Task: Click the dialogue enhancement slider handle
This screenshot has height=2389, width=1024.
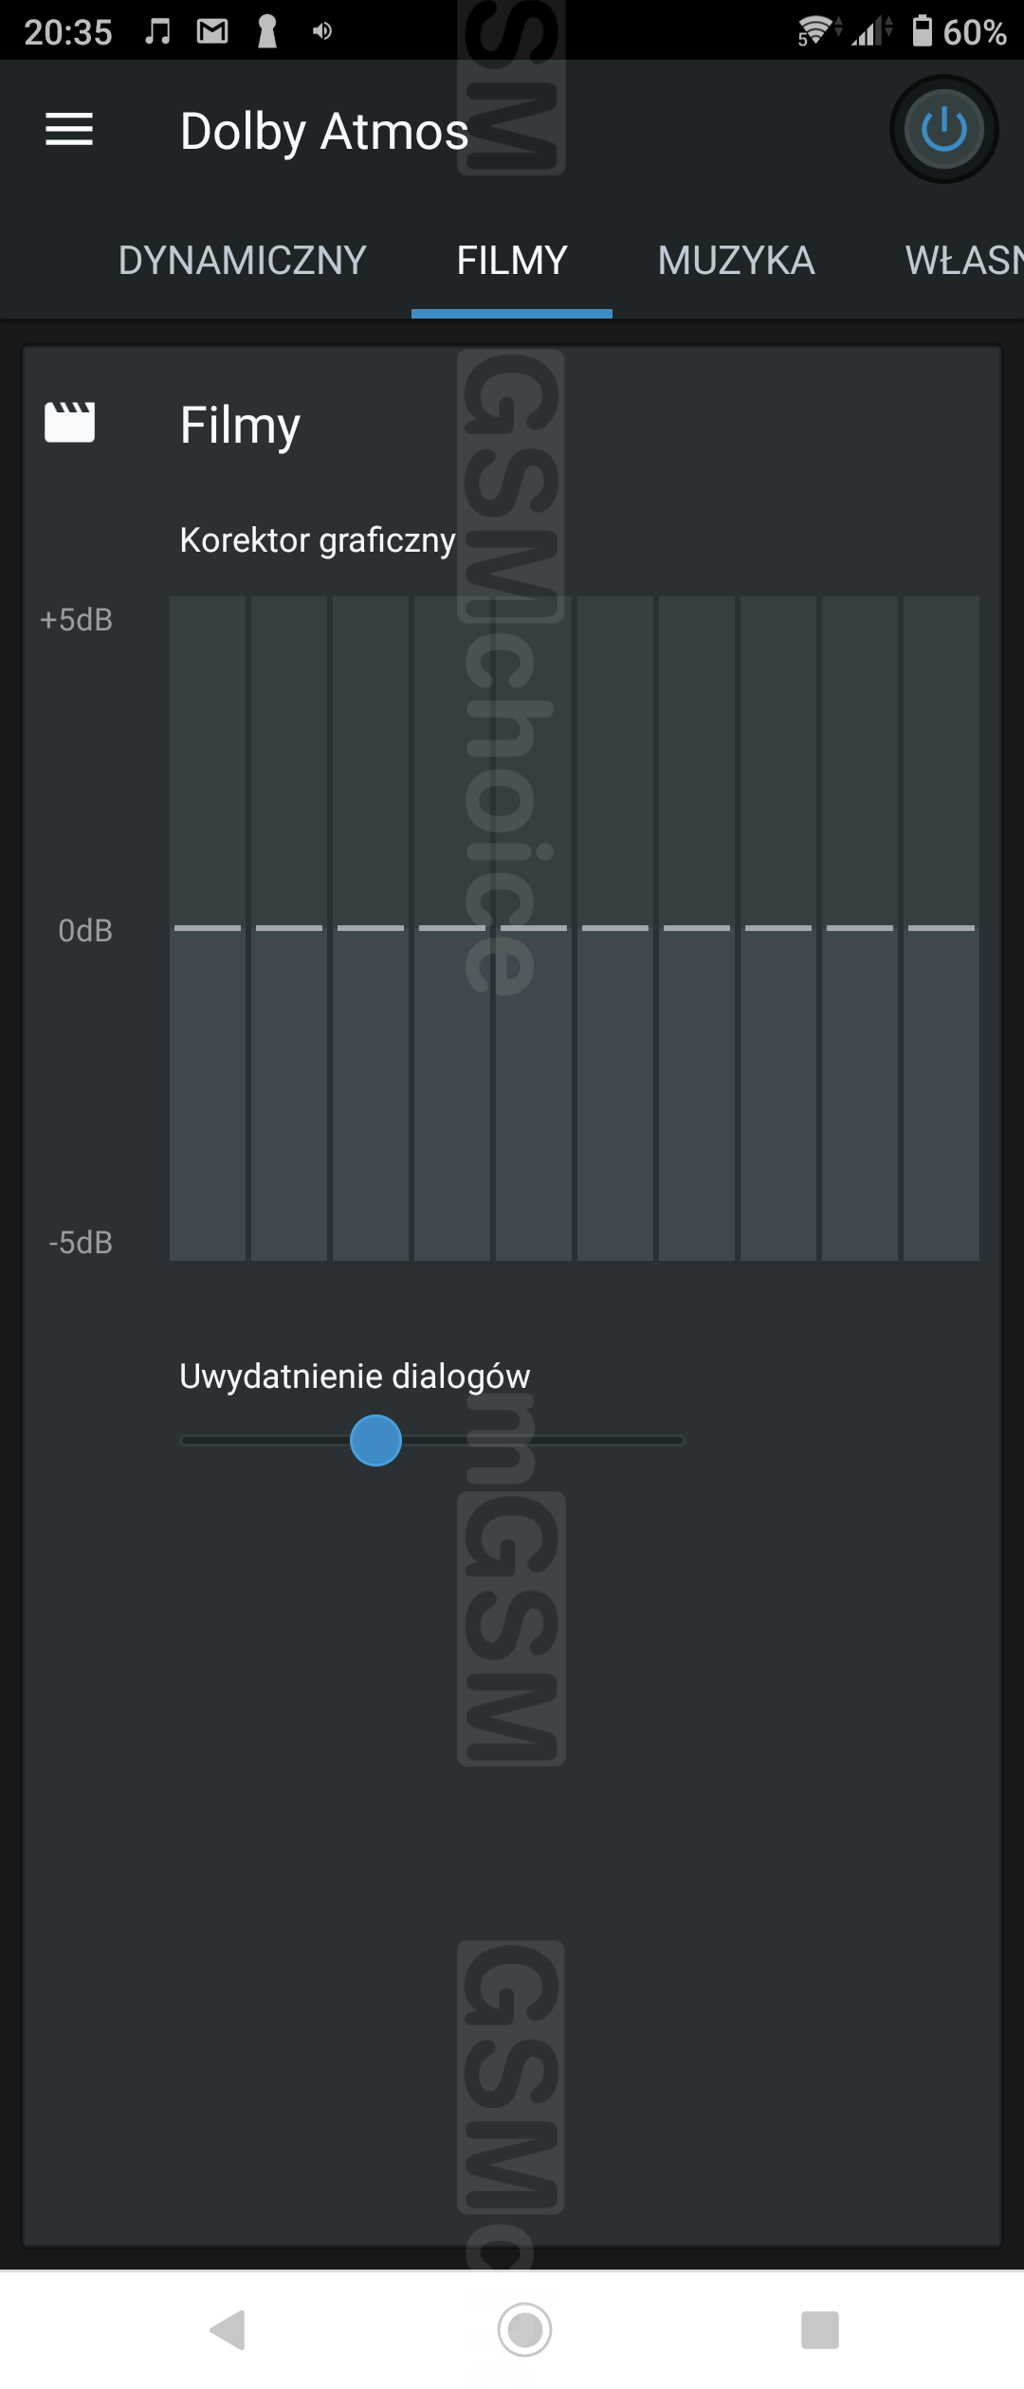Action: tap(376, 1440)
